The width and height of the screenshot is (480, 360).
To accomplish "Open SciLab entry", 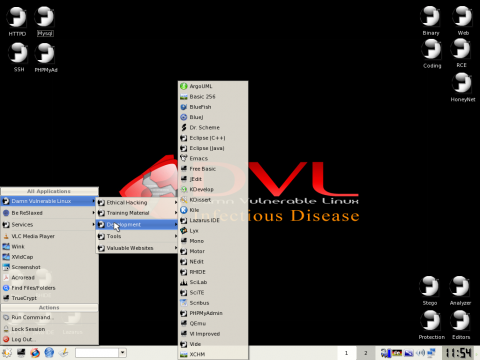I will click(x=213, y=282).
